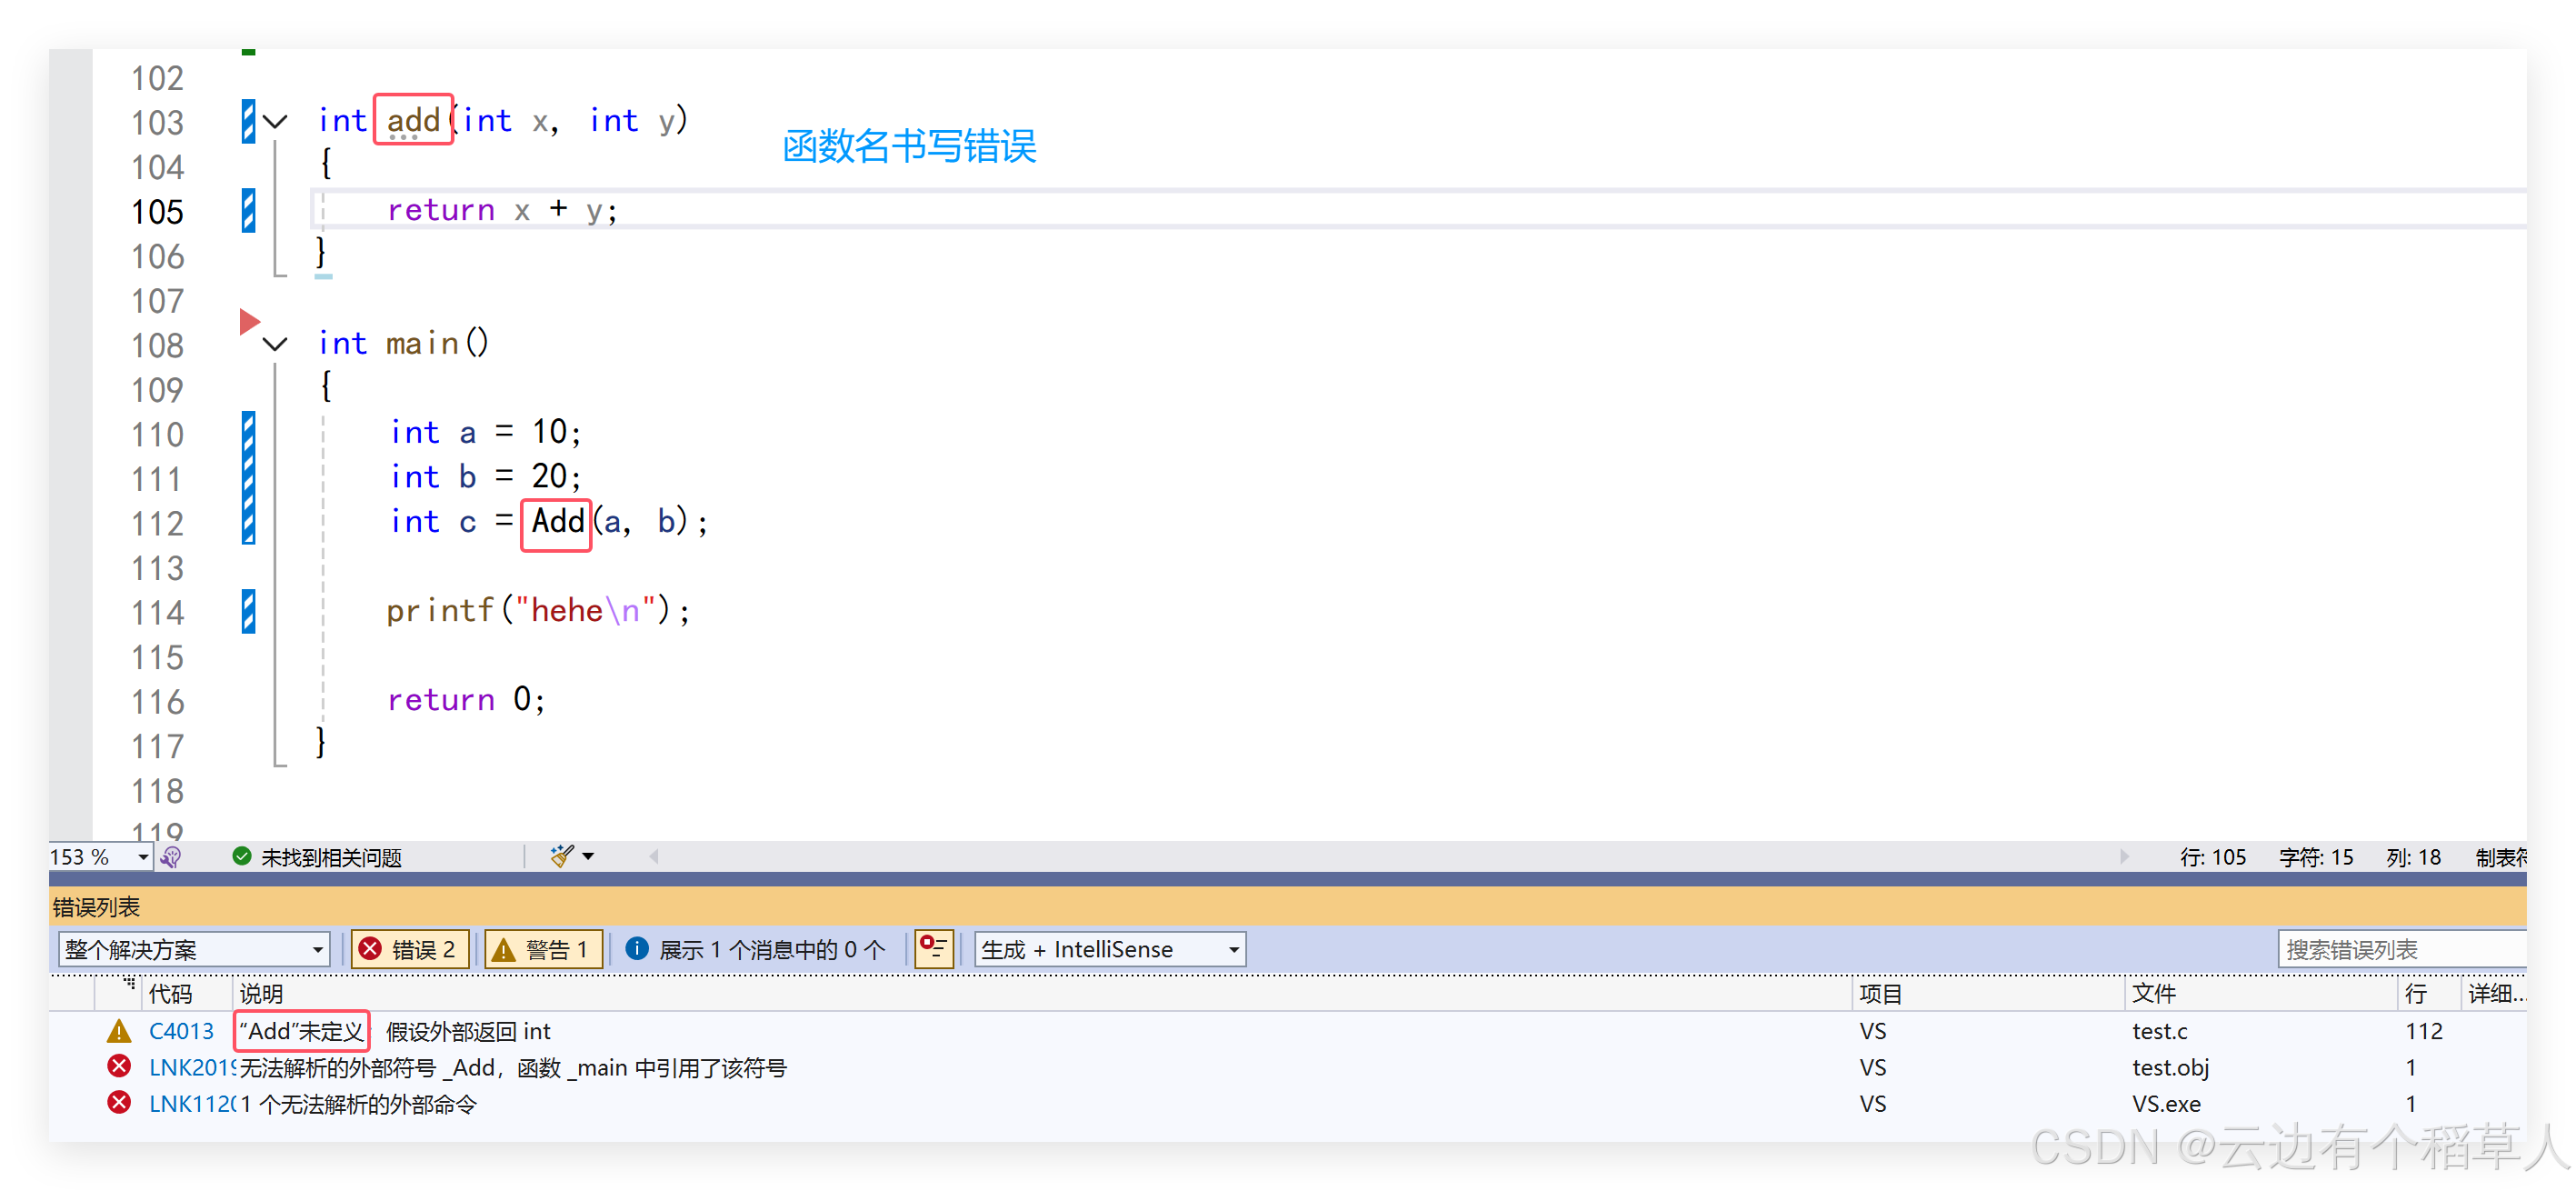The width and height of the screenshot is (2576, 1191).
Task: Click the IntelliCode purple brain icon
Action: [x=171, y=857]
